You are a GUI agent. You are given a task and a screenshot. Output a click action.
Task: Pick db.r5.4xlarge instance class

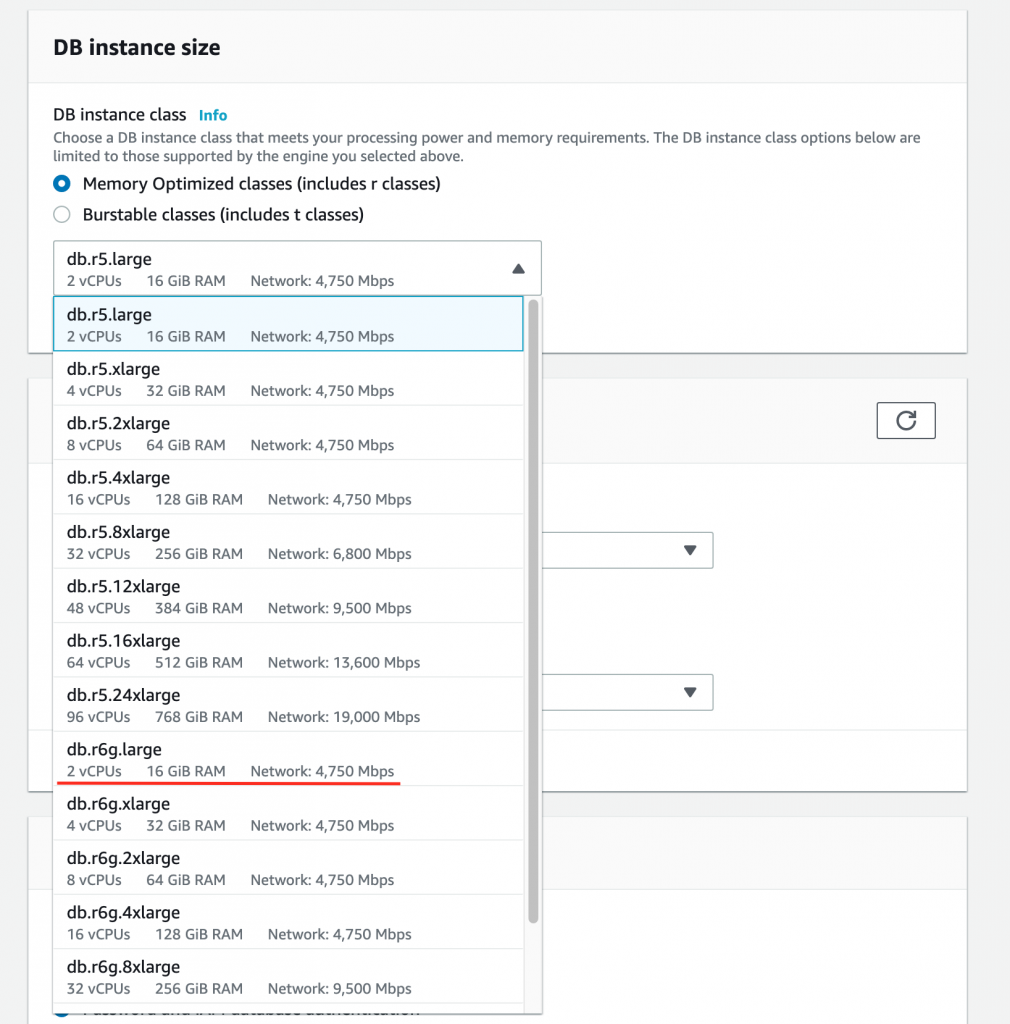(290, 487)
